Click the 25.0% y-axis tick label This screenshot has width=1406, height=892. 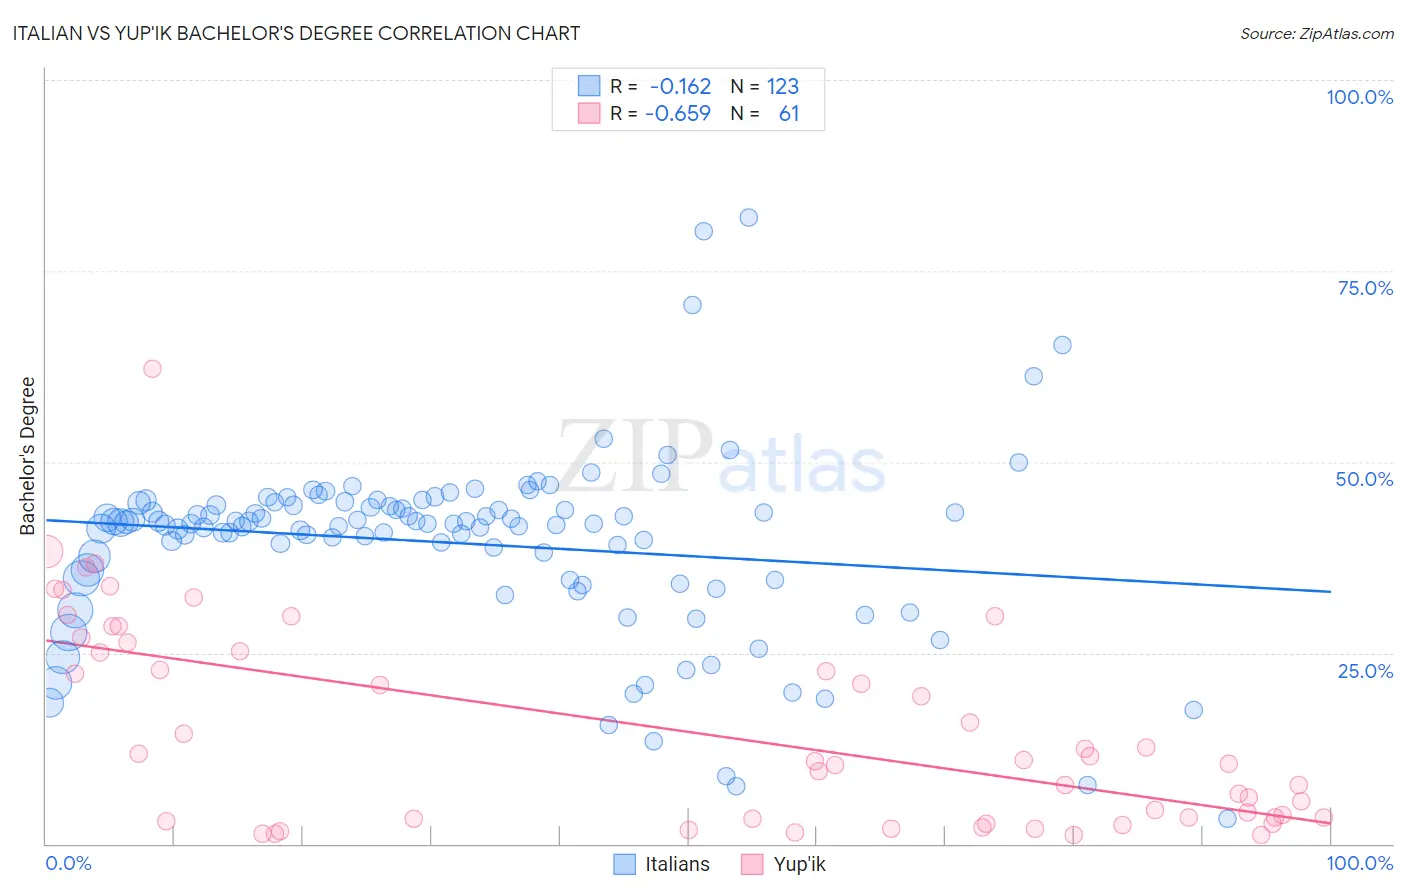click(x=1365, y=671)
